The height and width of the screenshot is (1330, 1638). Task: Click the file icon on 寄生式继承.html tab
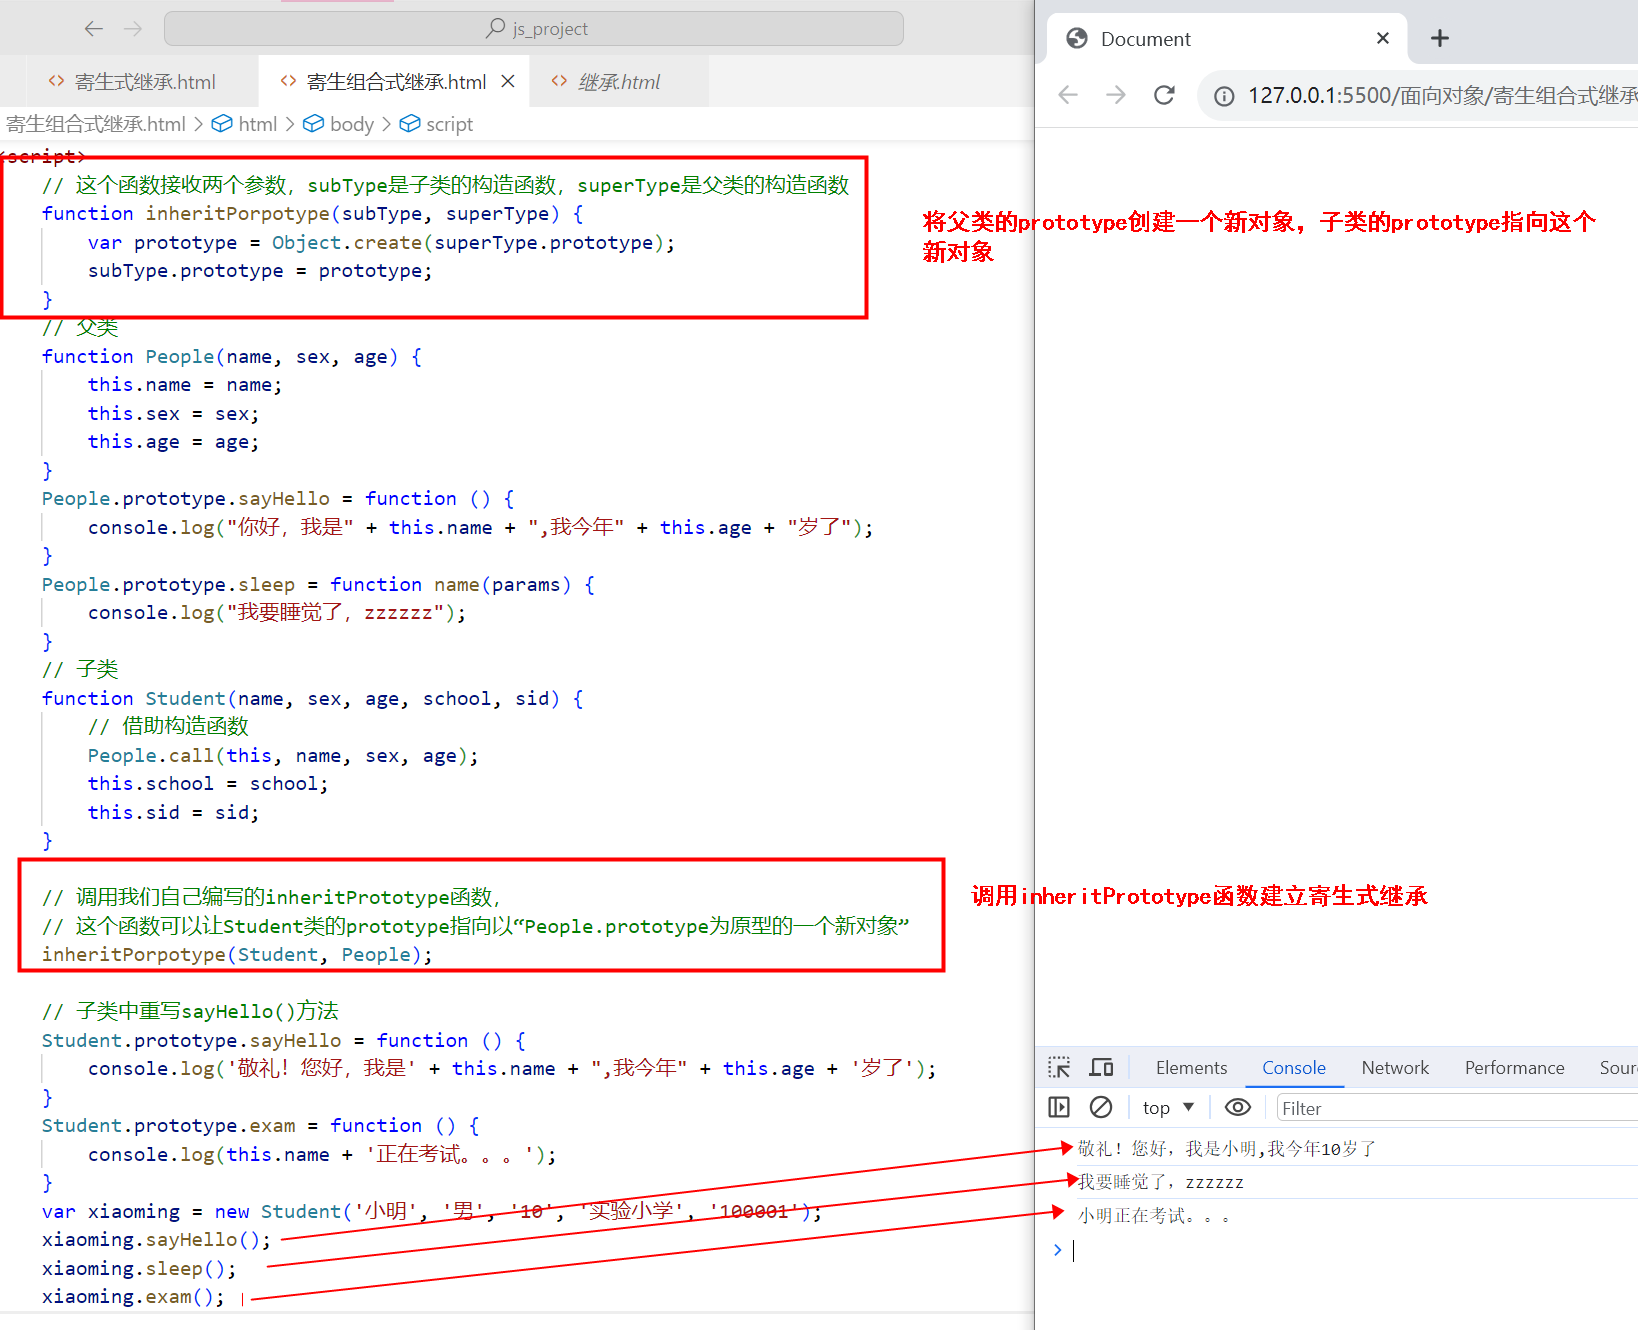tap(56, 81)
